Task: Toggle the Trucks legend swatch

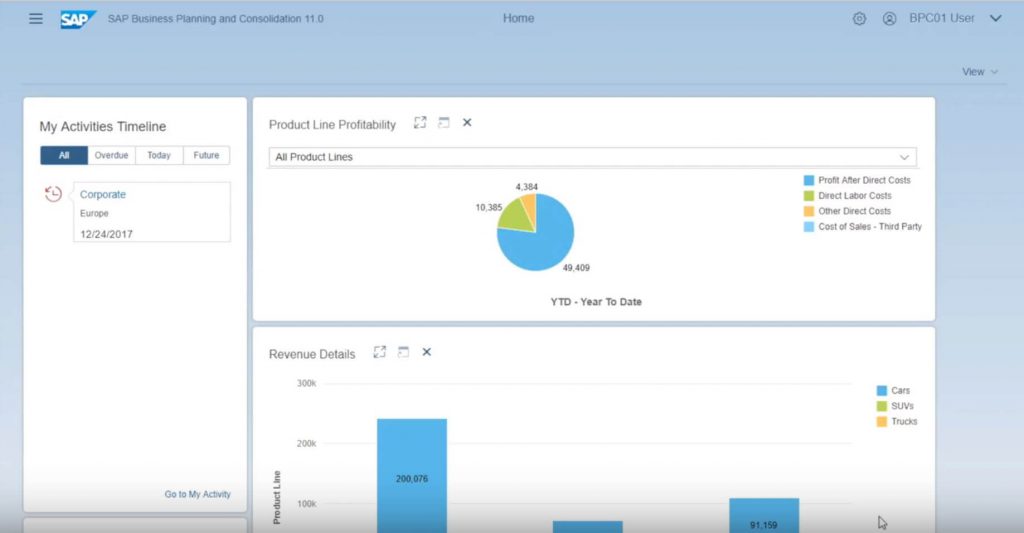Action: pos(882,422)
